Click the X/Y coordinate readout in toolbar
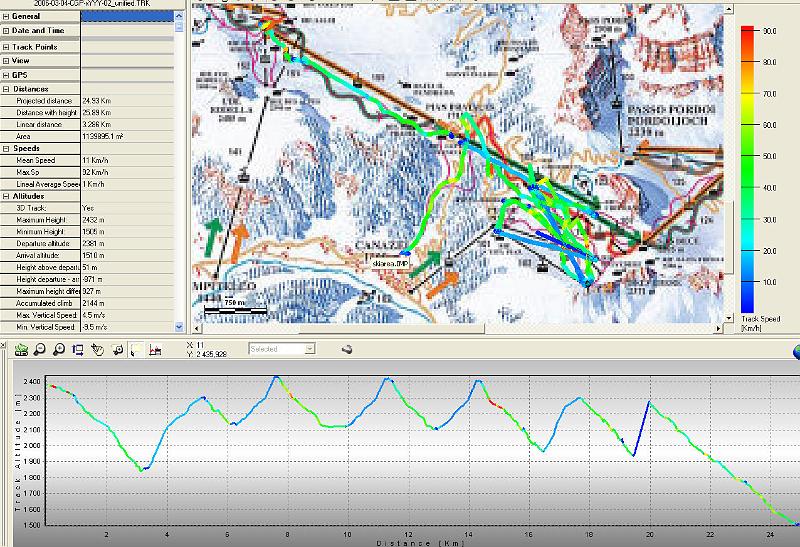The height and width of the screenshot is (547, 800). pos(207,350)
